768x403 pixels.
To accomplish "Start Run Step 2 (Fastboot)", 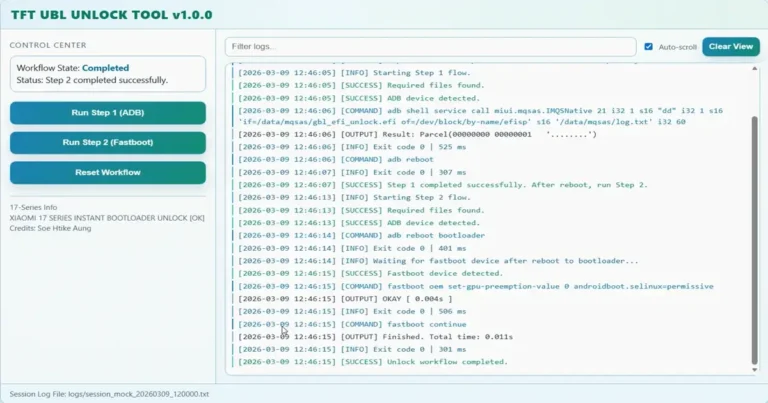I will (108, 143).
